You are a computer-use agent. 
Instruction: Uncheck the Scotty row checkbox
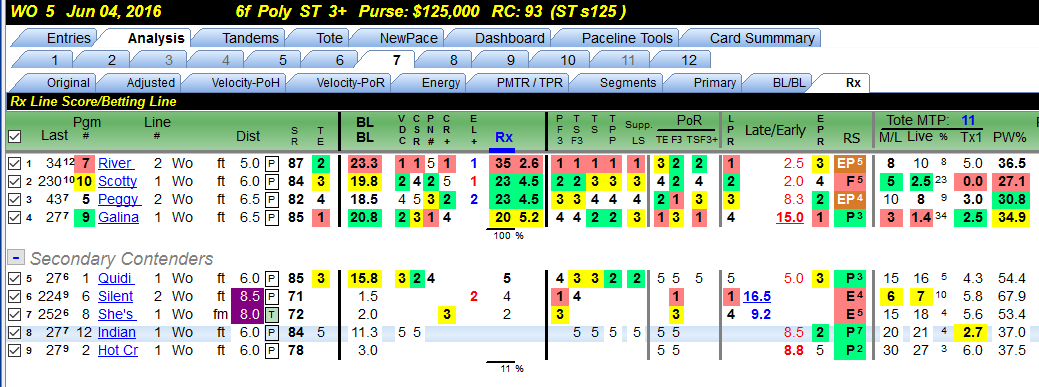pos(14,182)
